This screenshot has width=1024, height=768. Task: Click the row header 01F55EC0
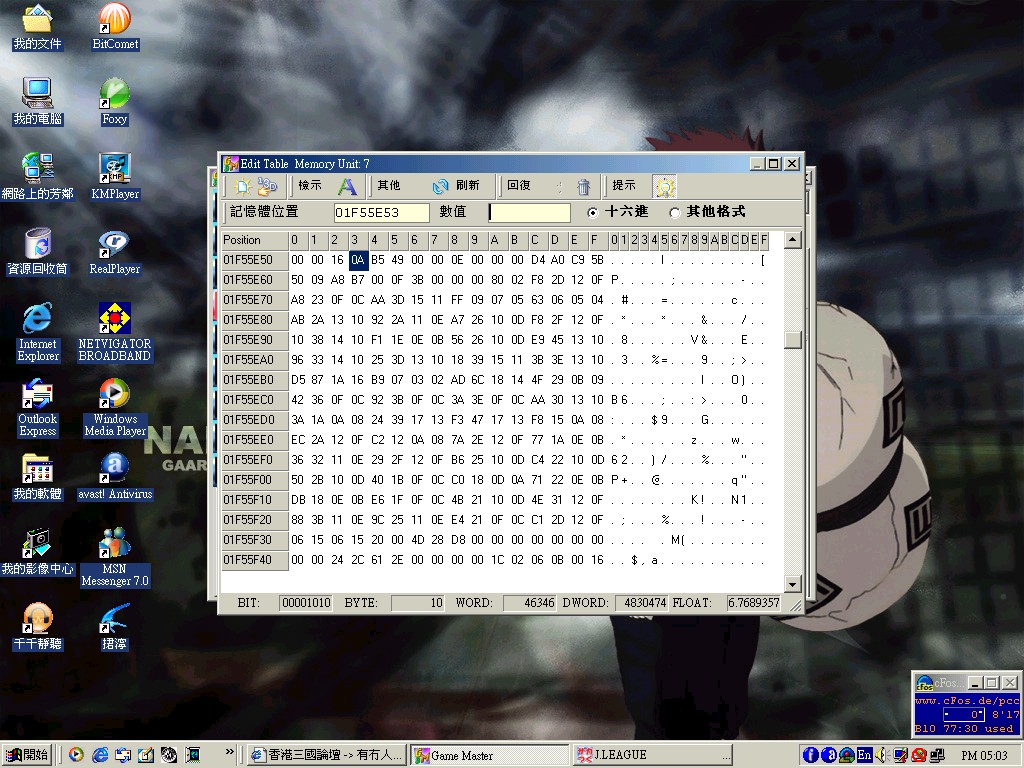point(255,400)
